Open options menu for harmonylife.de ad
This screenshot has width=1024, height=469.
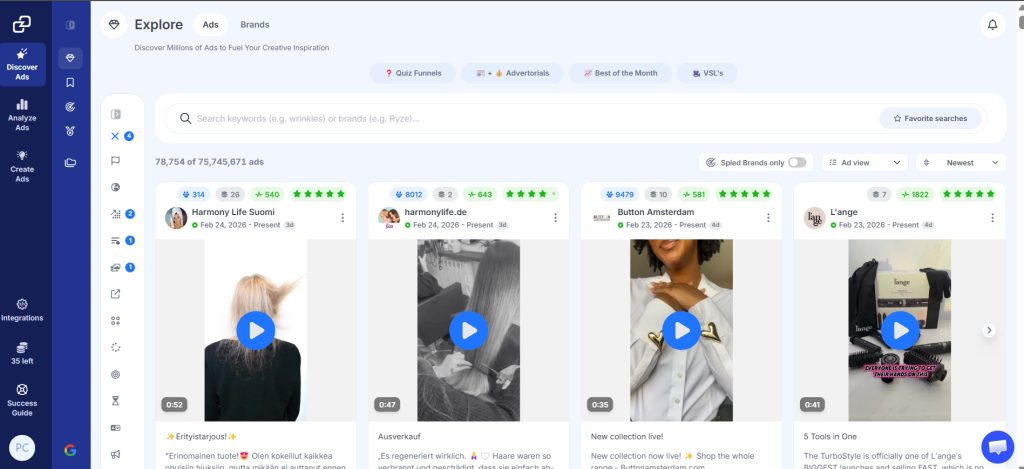click(555, 218)
